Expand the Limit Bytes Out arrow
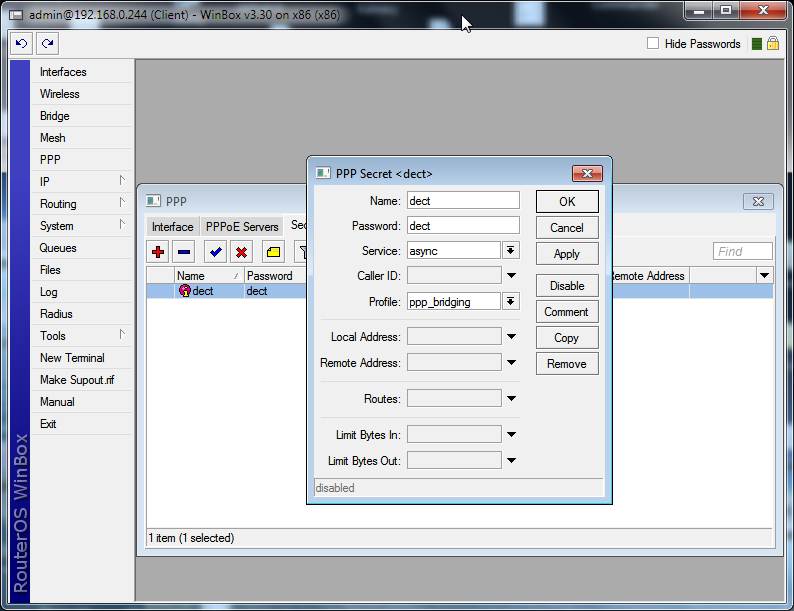Viewport: 794px width, 611px height. 511,461
